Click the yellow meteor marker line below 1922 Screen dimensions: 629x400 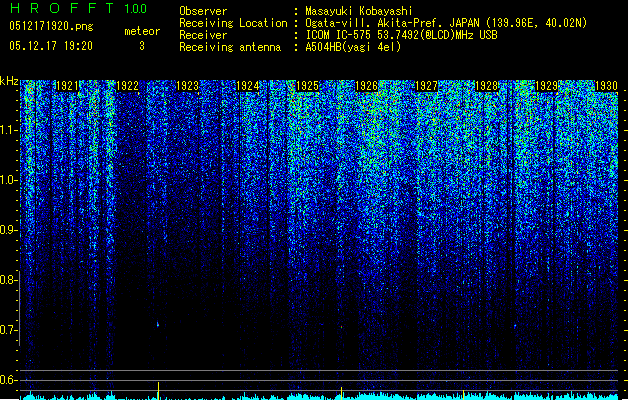point(158,391)
